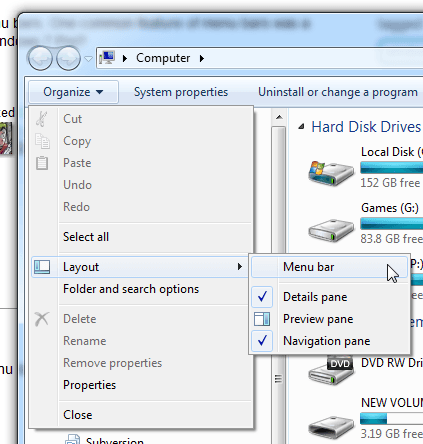Enable the Preview pane option
The image size is (423, 444).
coord(318,319)
